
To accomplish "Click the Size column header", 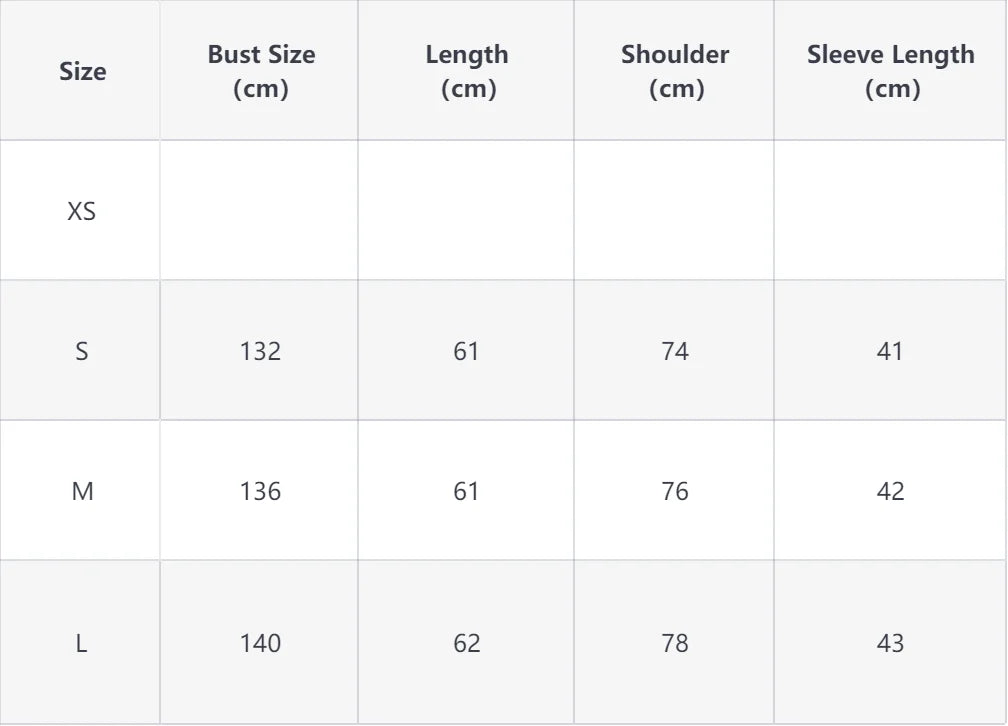I will pyautogui.click(x=82, y=71).
